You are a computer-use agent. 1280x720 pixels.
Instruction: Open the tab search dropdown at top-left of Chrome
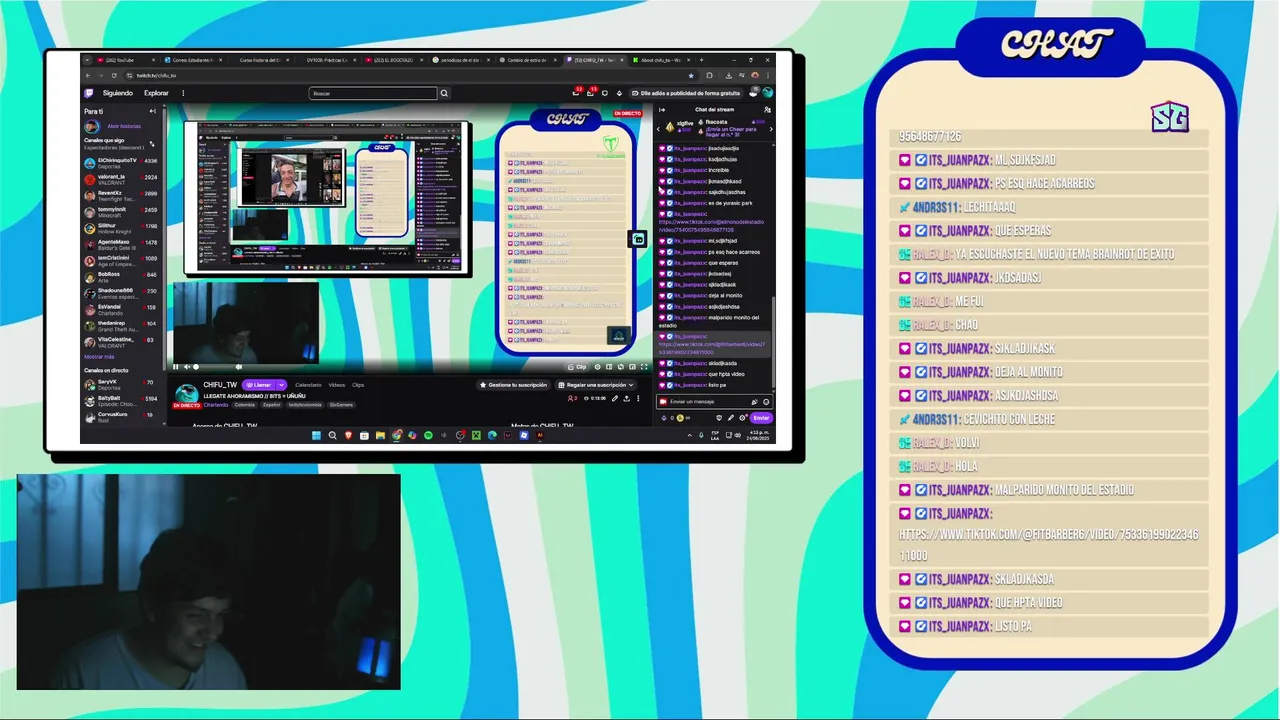87,60
